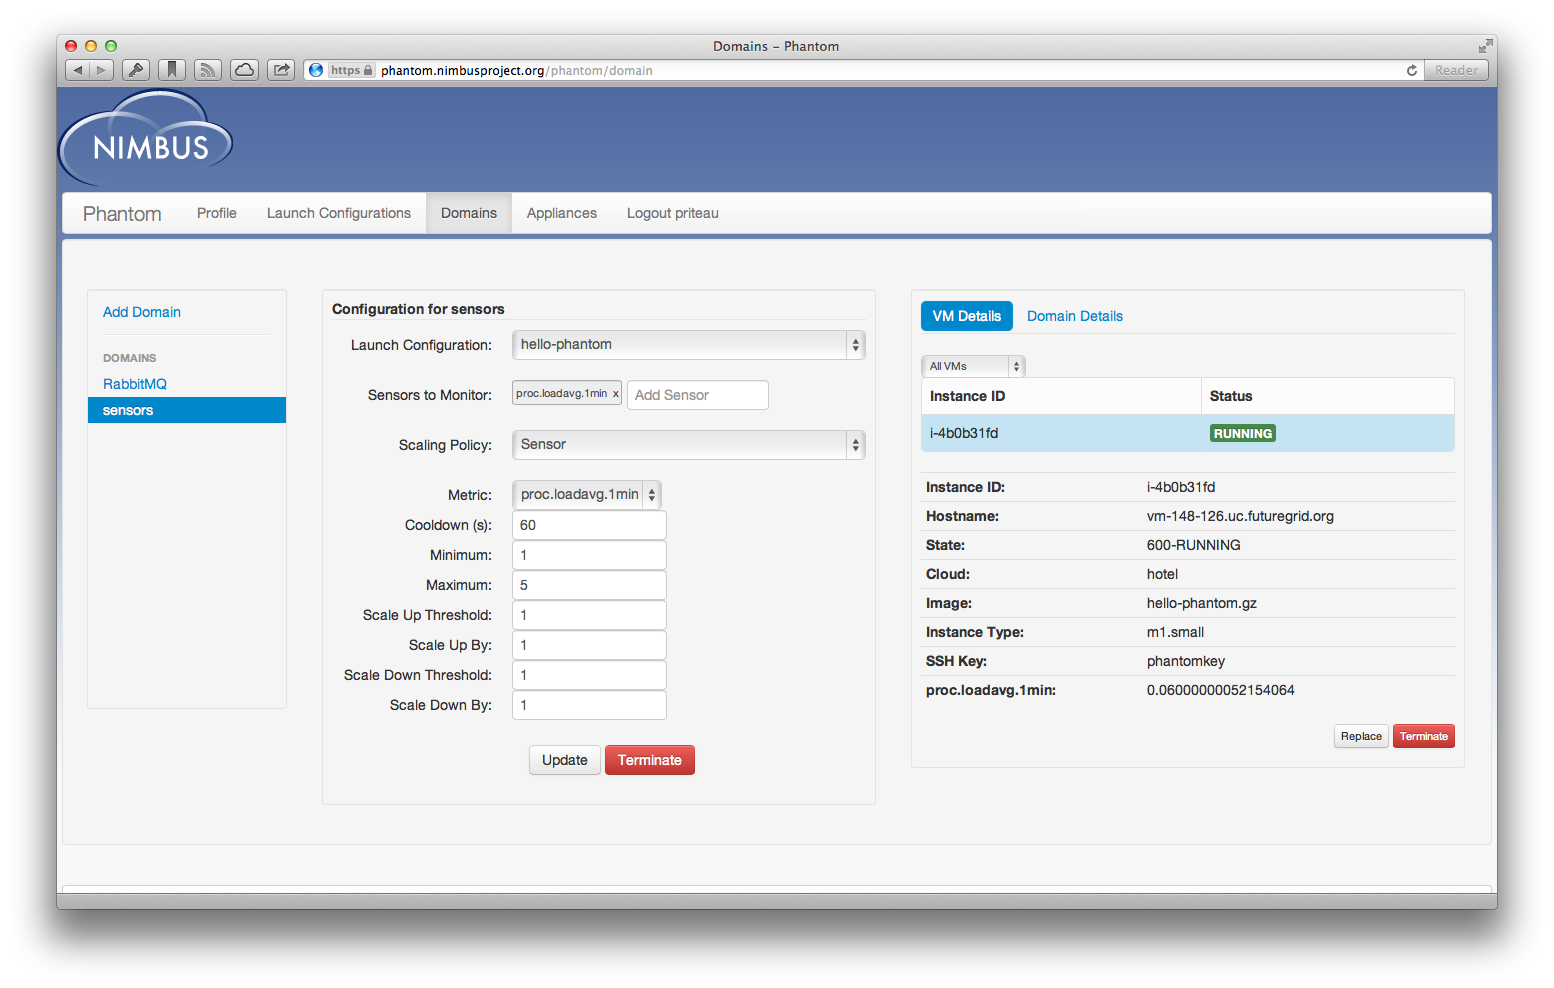The image size is (1554, 988).
Task: Click the 0.06000000052154064 loadavg value
Action: pyautogui.click(x=1220, y=690)
